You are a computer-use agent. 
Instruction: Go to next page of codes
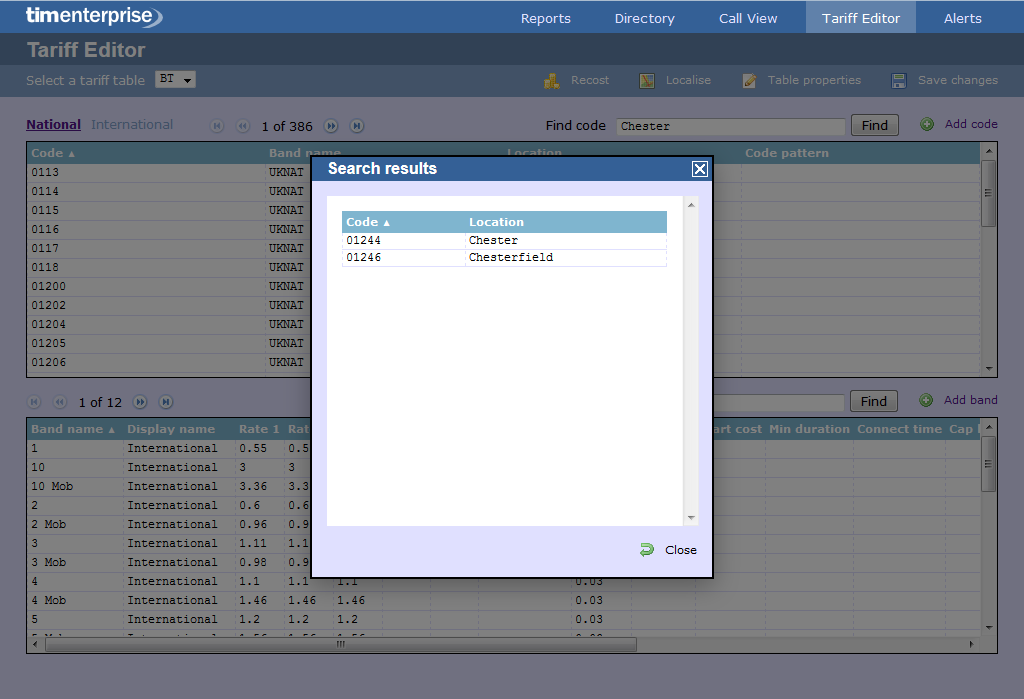pyautogui.click(x=331, y=126)
